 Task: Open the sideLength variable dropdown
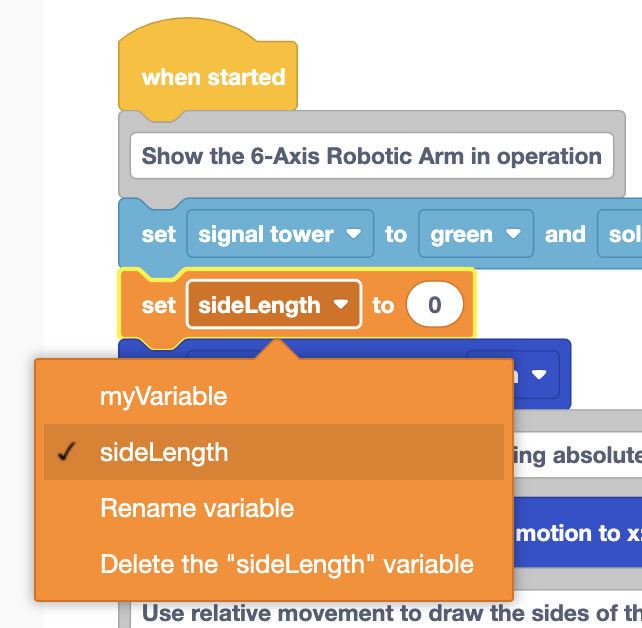274,305
